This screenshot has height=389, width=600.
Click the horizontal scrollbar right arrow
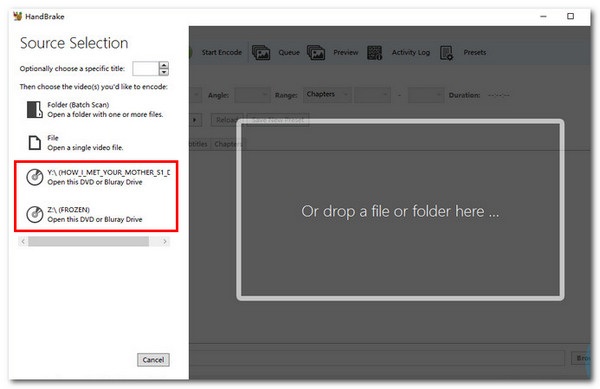click(165, 241)
